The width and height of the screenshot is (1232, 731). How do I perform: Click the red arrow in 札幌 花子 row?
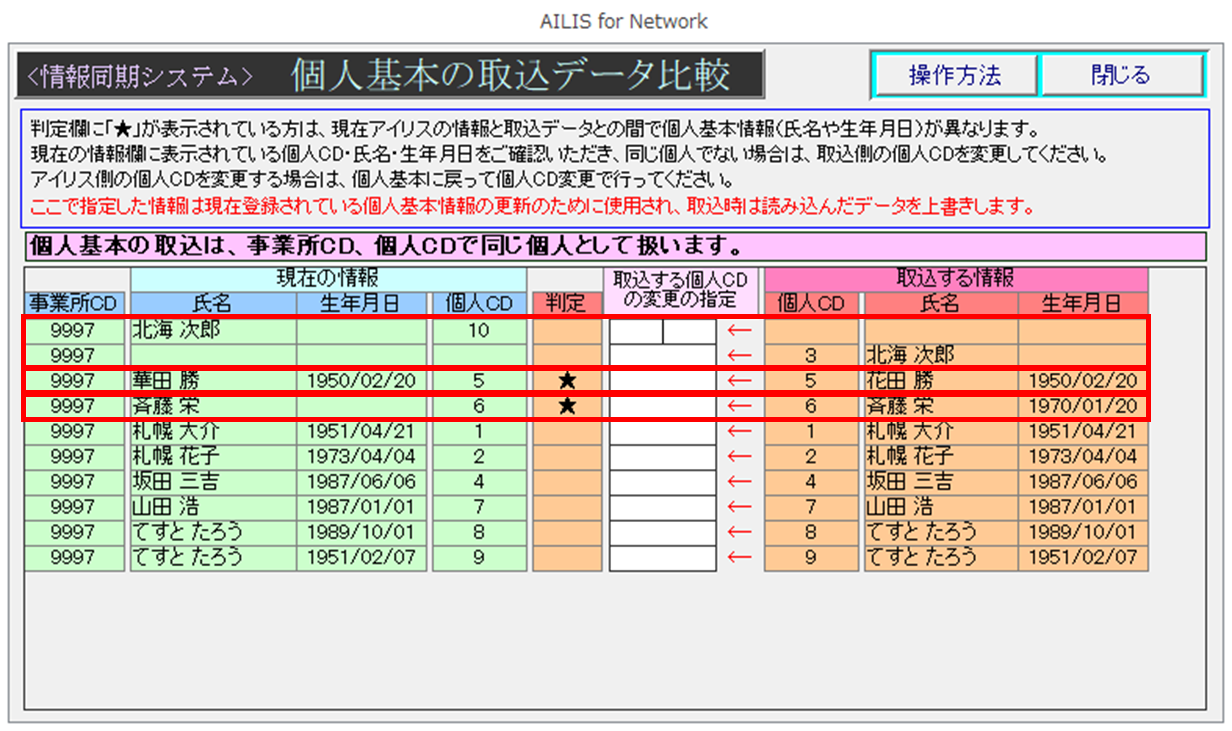point(739,457)
